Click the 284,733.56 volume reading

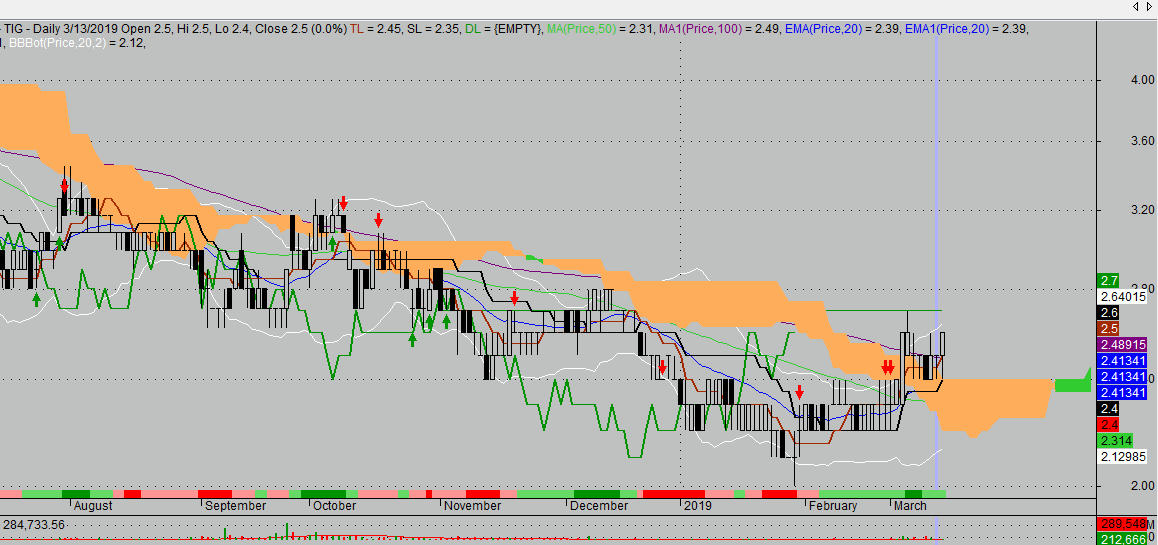[35, 524]
